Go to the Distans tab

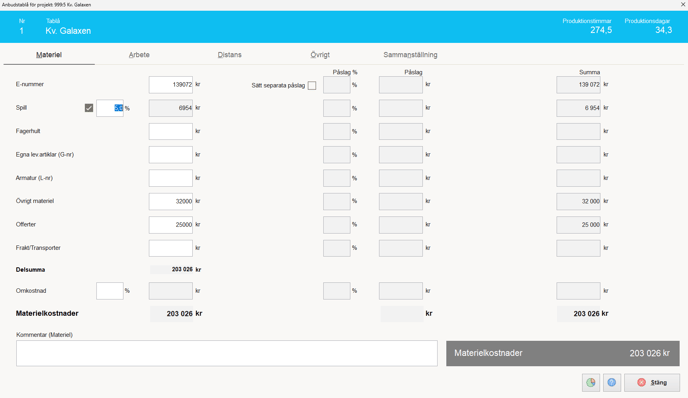coord(229,55)
